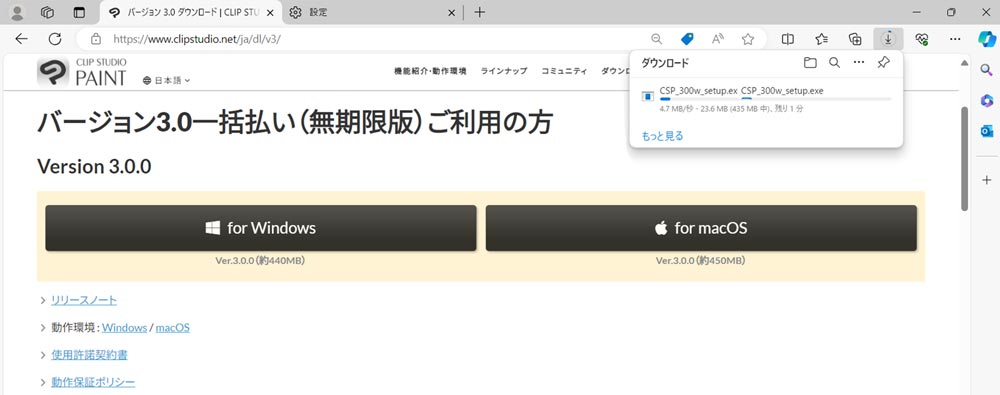The image size is (1000, 395).
Task: Download with the for macOS button
Action: [701, 228]
